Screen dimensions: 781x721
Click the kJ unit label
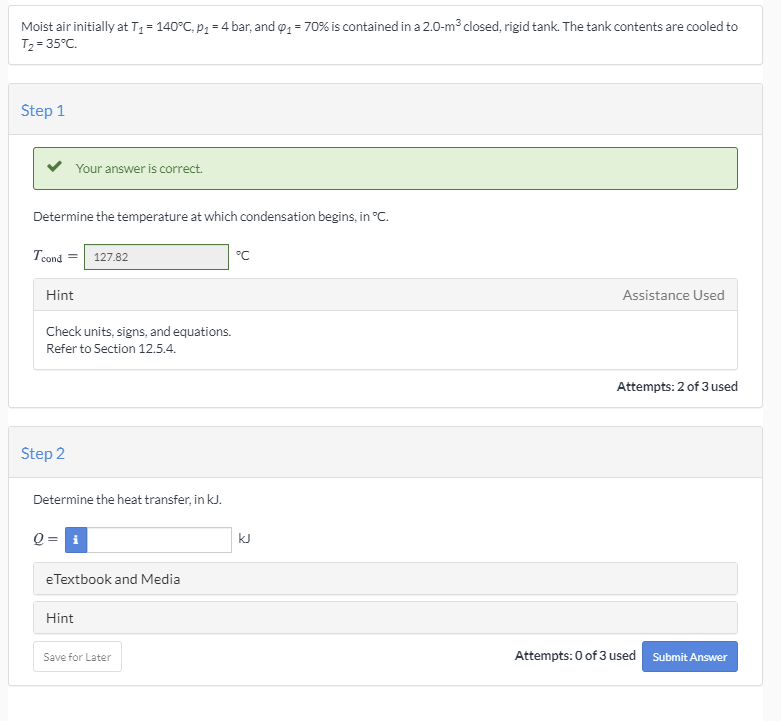(x=245, y=539)
